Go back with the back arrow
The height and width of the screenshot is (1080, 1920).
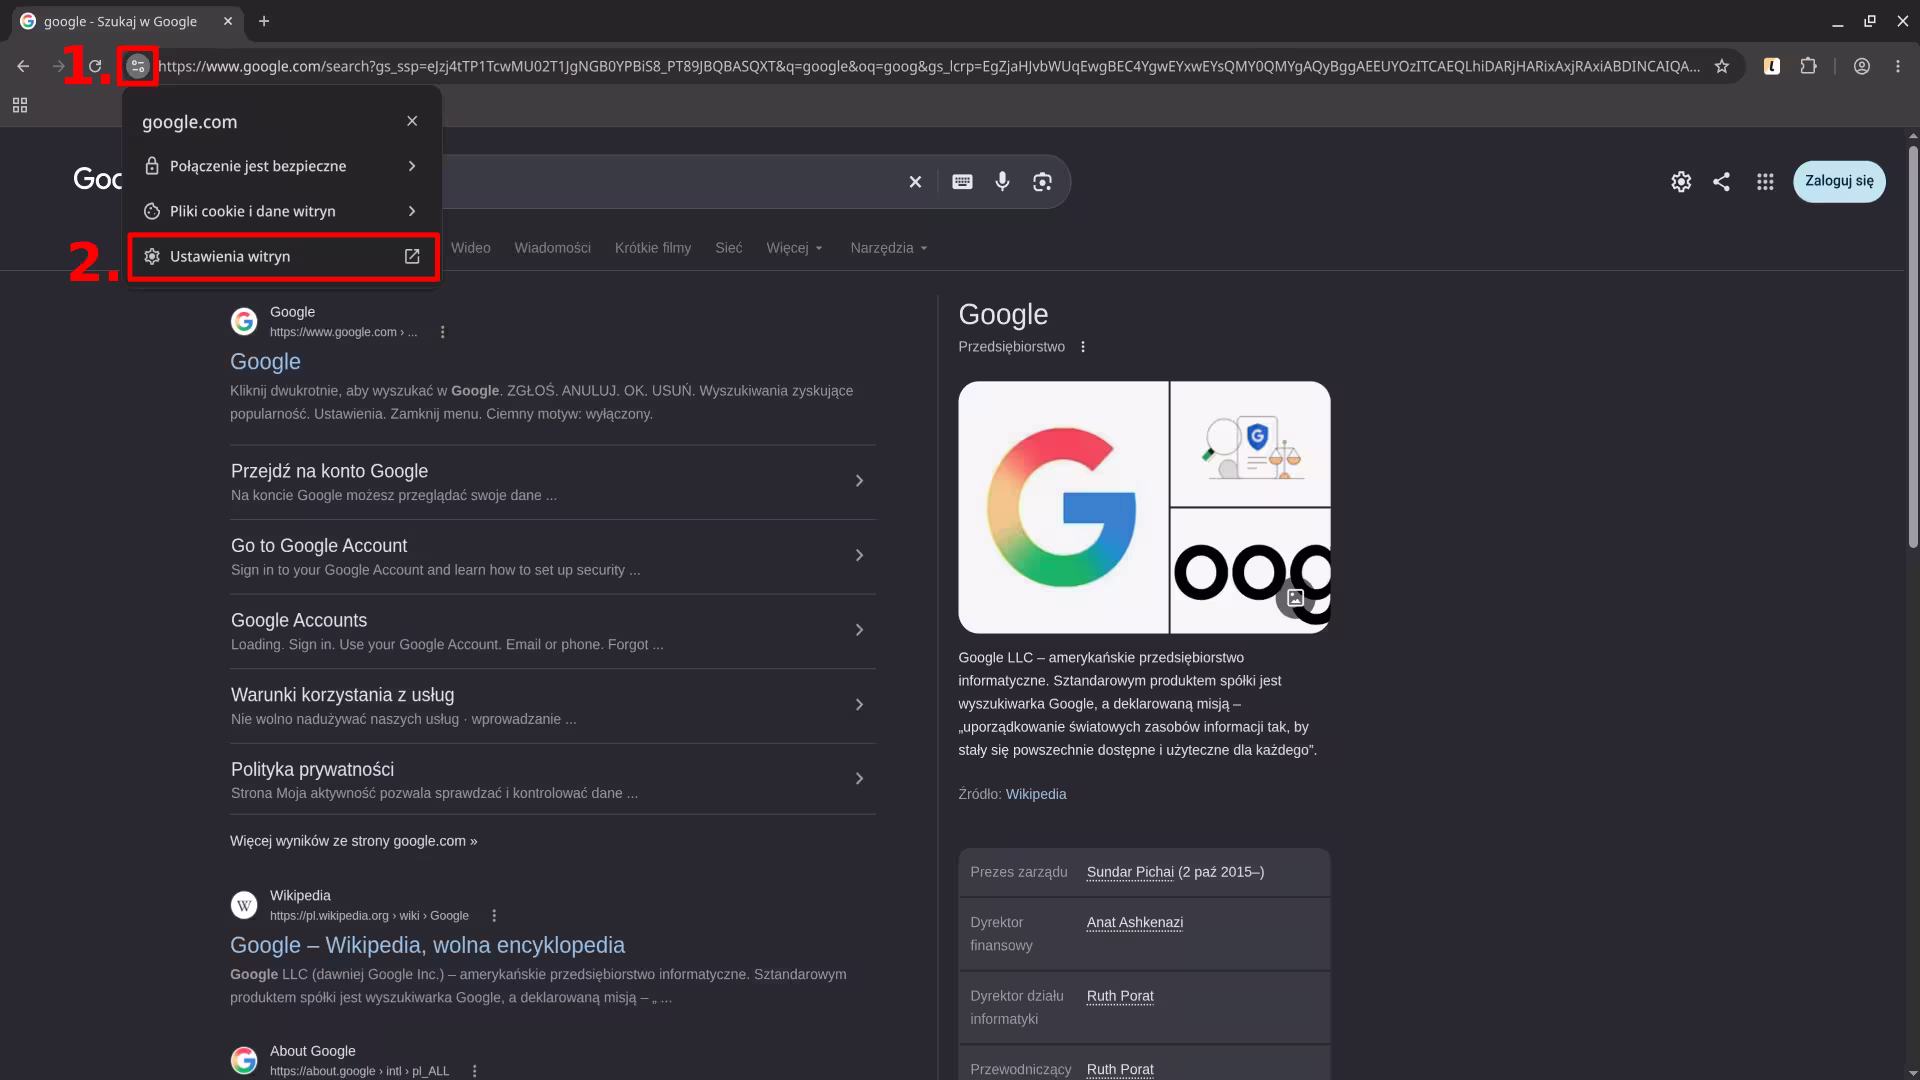click(23, 67)
